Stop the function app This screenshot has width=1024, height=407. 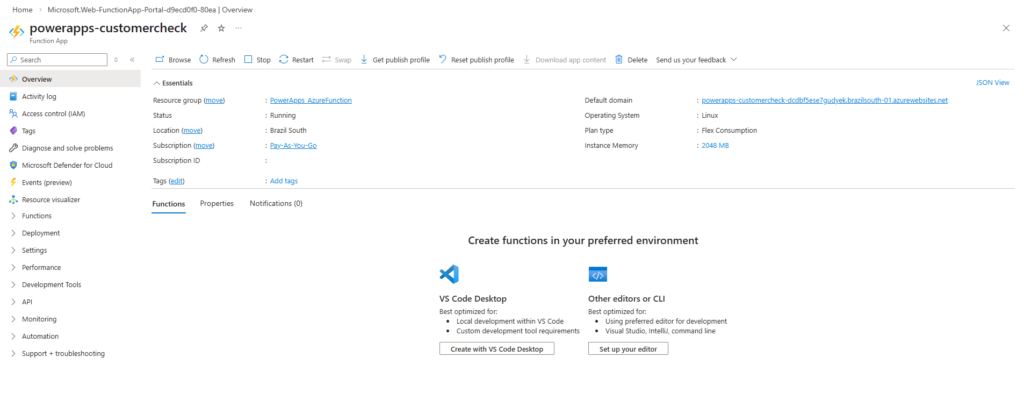[x=257, y=59]
